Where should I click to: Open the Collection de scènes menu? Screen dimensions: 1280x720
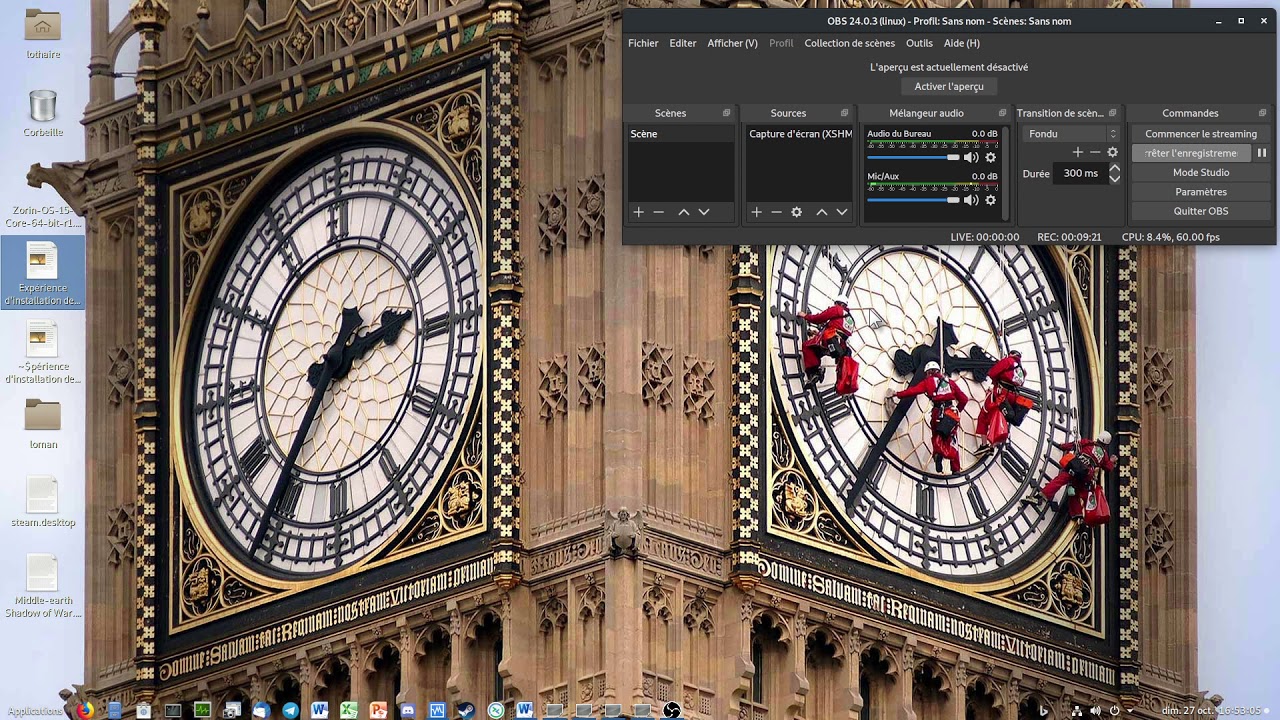coord(849,43)
